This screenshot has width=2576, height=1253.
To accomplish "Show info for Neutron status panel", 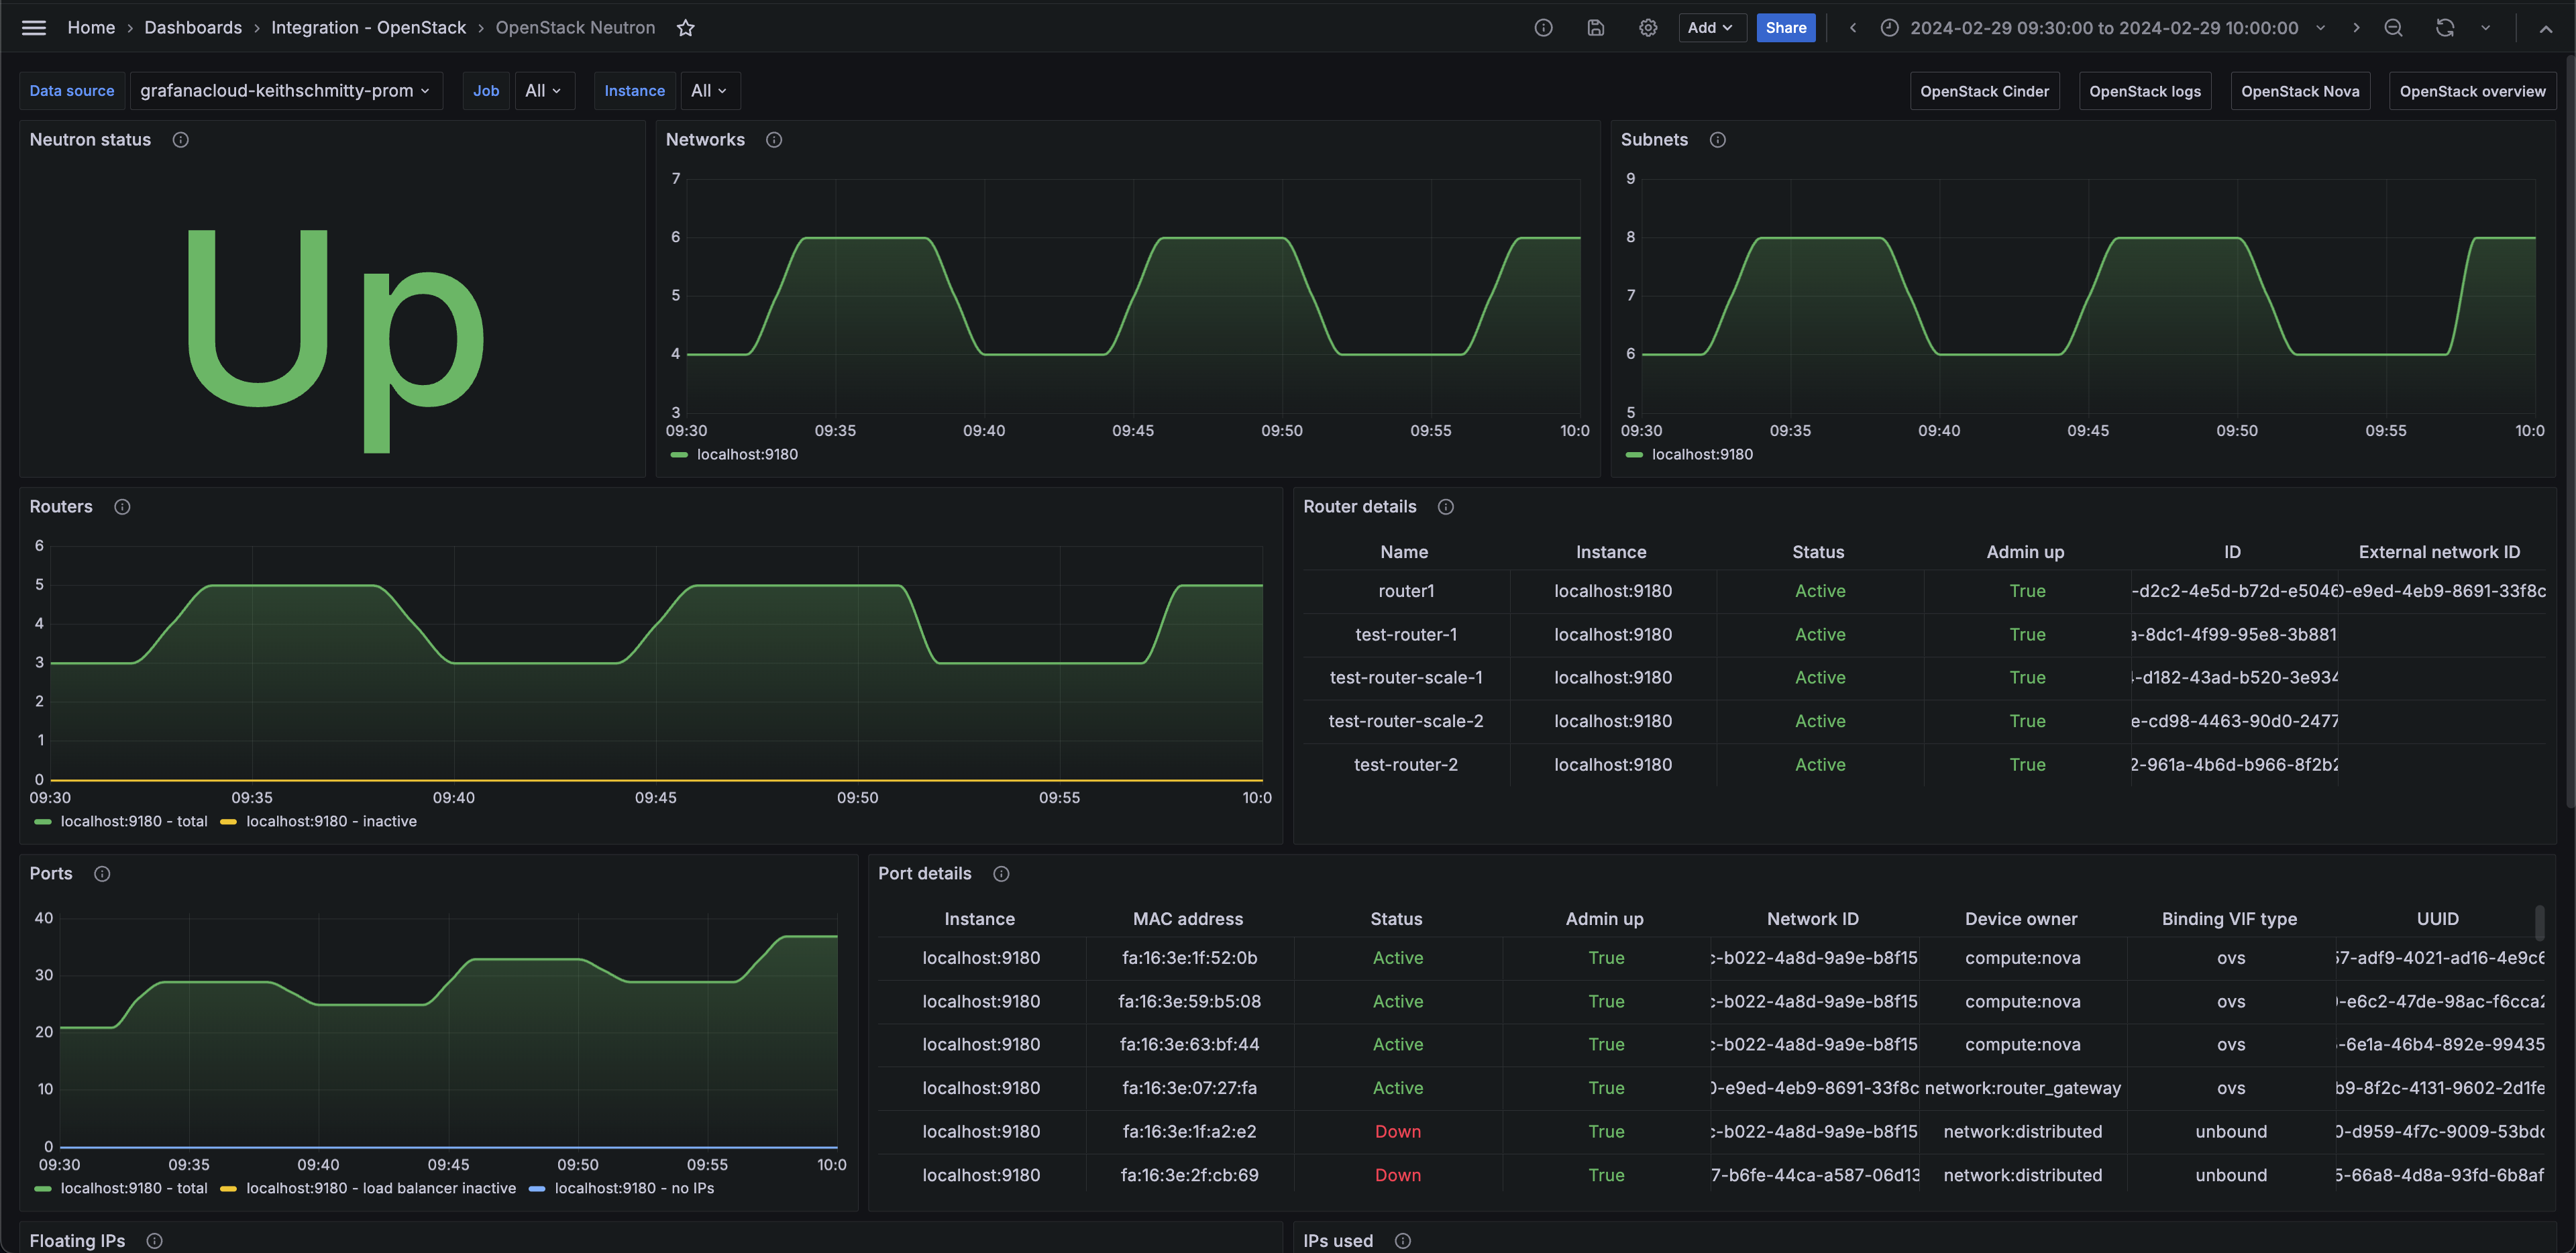I will (x=180, y=140).
